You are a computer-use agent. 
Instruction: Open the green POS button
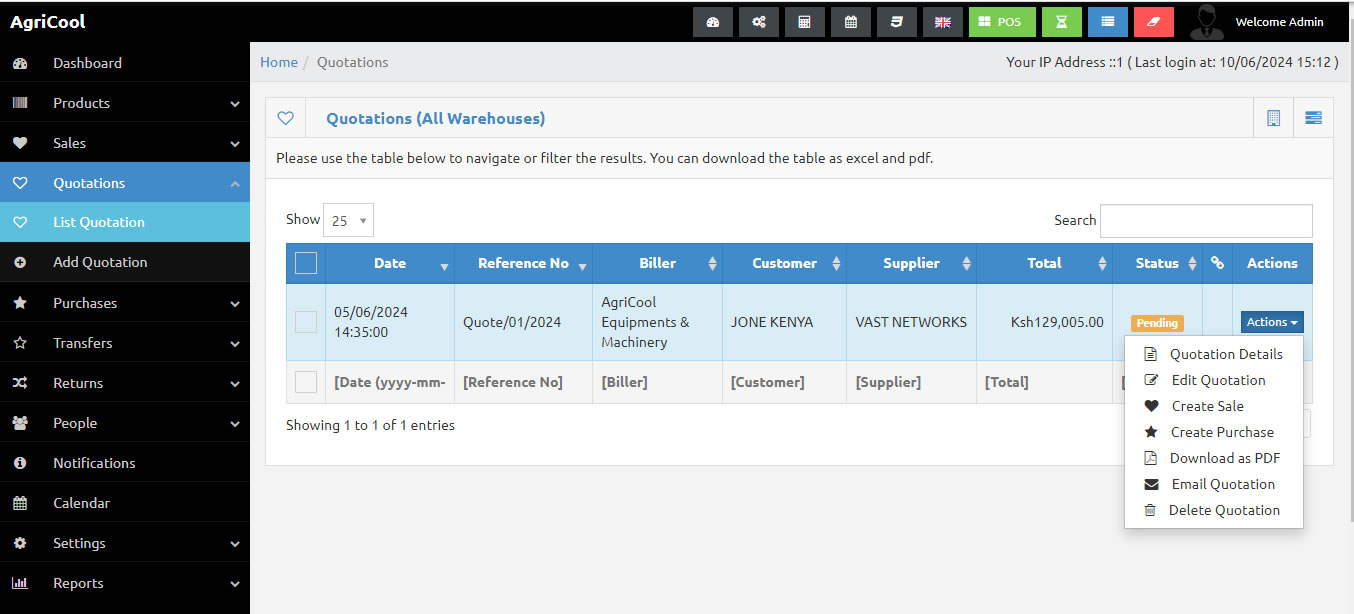pos(1001,22)
